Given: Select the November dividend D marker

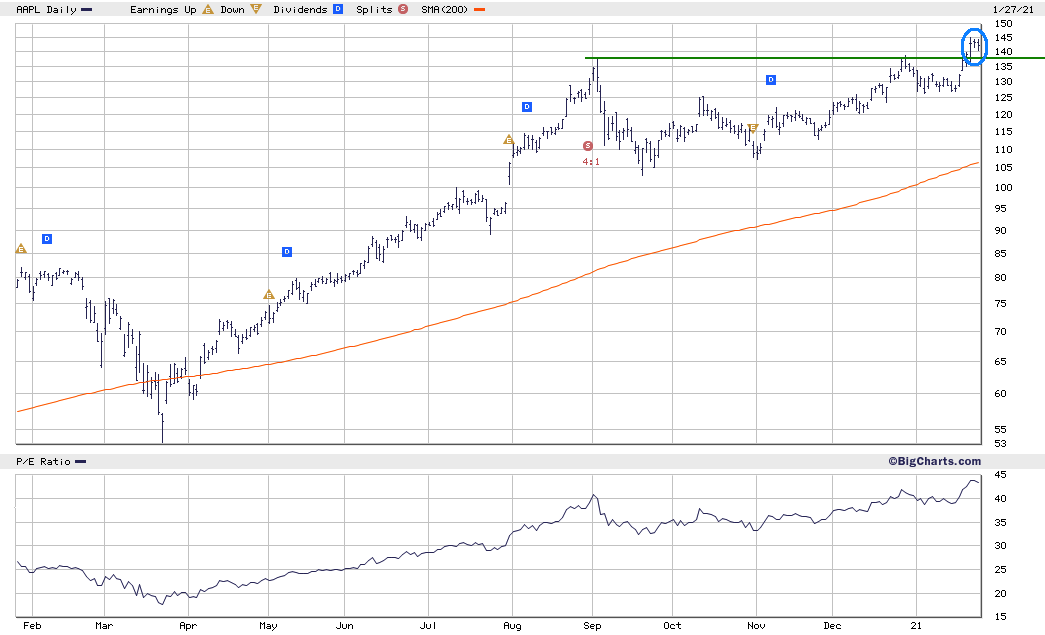Looking at the screenshot, I should pos(770,80).
